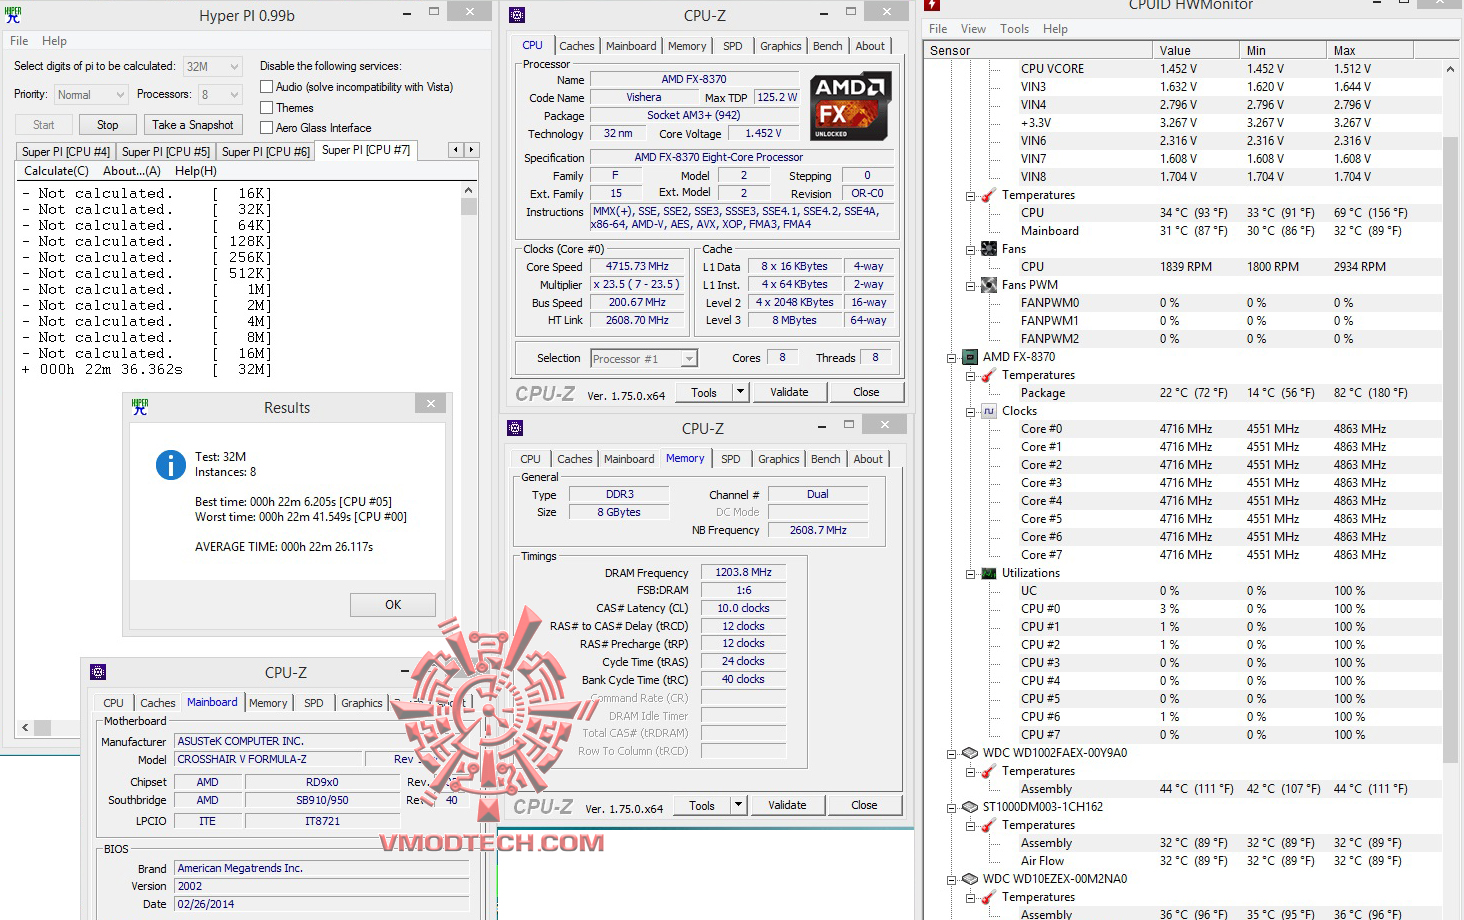The height and width of the screenshot is (920, 1464).
Task: Click OK in Results dialog
Action: (x=393, y=605)
